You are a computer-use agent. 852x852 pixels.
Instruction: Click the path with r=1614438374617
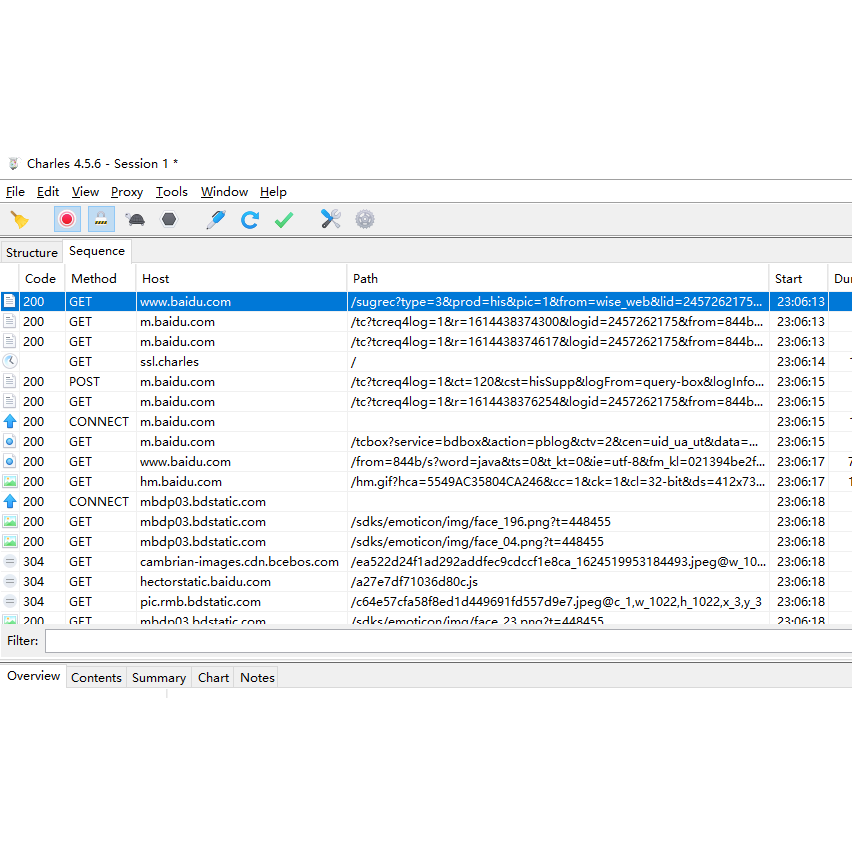click(x=557, y=342)
